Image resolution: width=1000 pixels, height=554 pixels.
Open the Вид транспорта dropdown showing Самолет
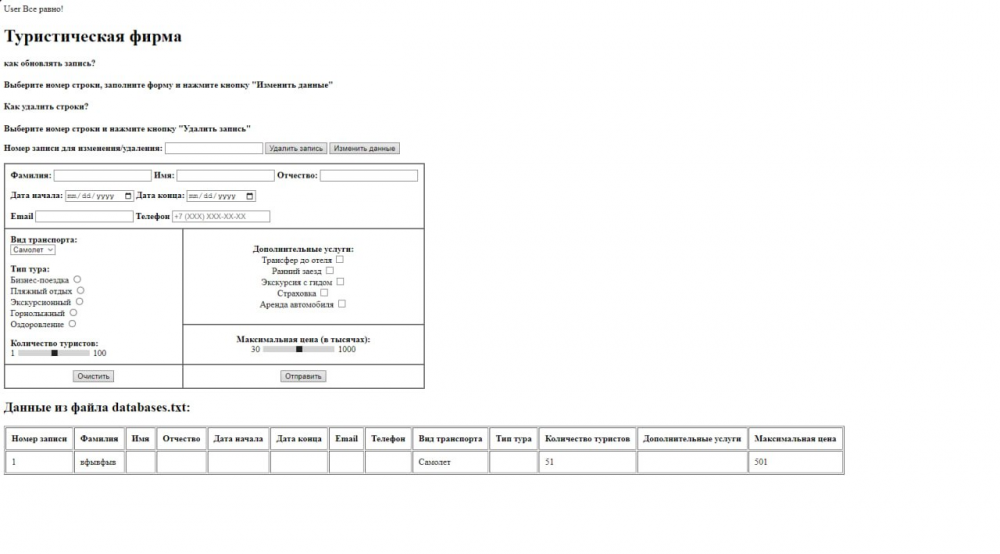[x=33, y=250]
